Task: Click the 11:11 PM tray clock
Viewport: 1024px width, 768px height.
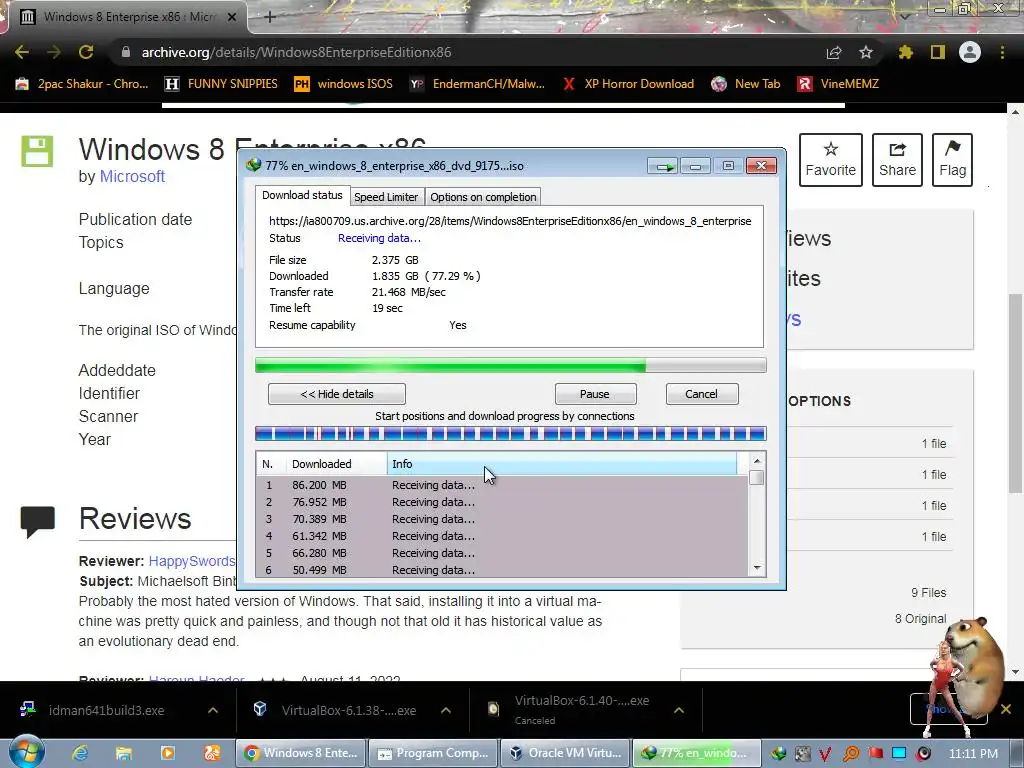Action: click(973, 754)
